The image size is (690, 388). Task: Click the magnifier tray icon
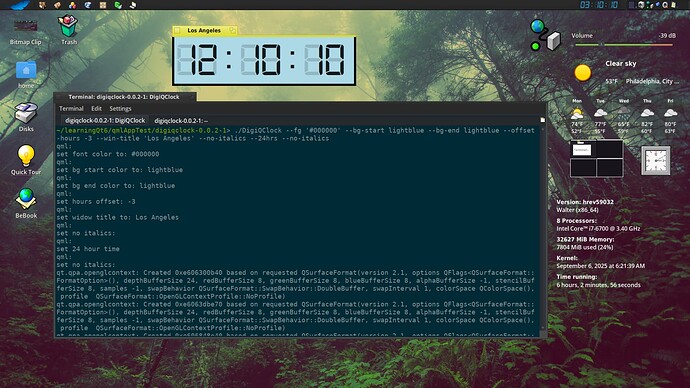click(665, 5)
